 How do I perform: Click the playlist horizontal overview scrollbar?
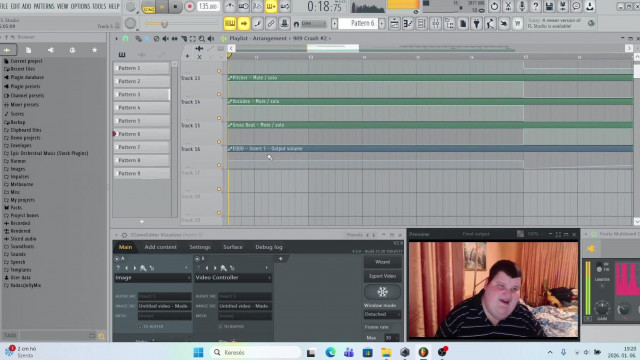click(x=430, y=48)
